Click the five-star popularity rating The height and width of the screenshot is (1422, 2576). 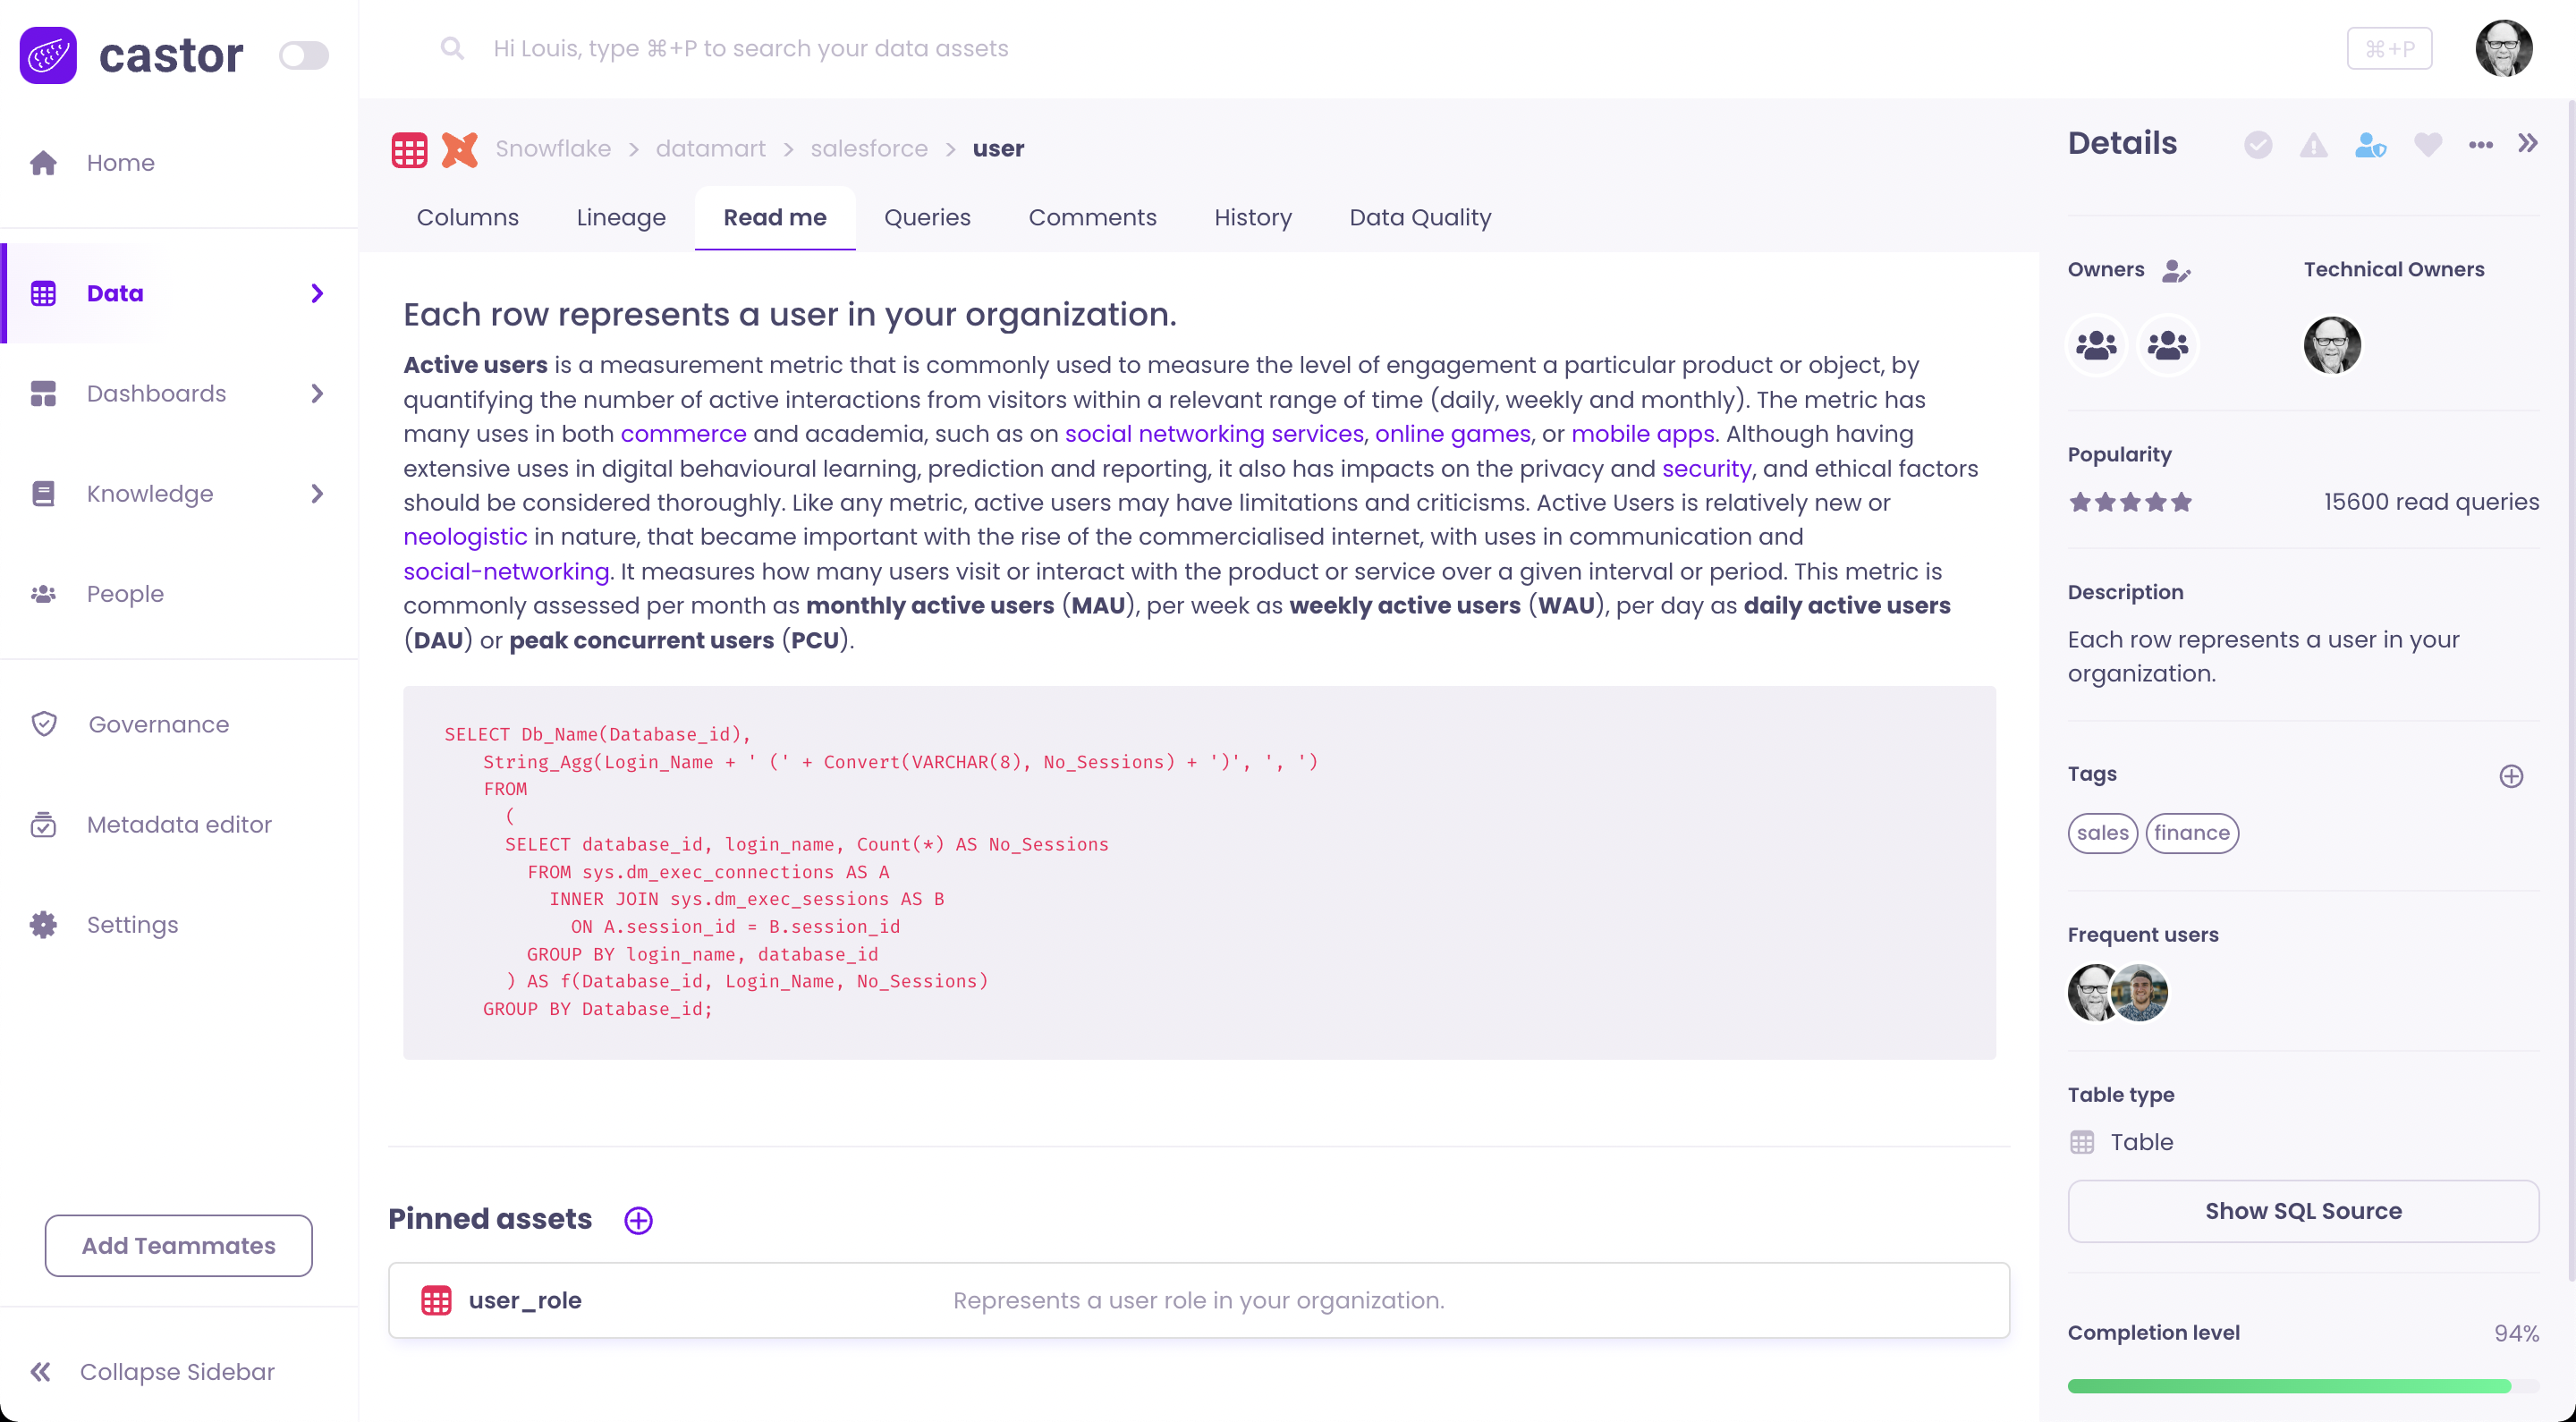point(2130,502)
